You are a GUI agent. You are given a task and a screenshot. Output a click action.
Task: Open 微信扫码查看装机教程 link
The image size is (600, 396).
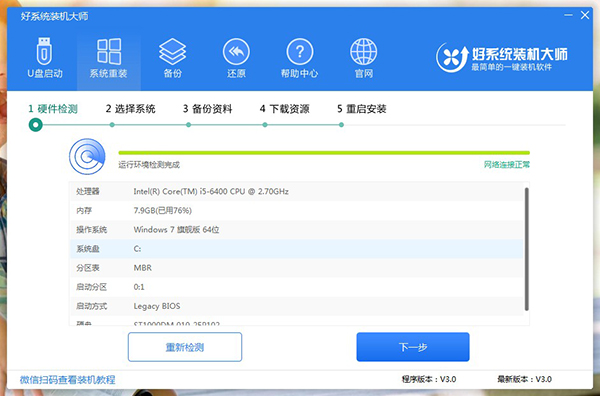coord(68,380)
